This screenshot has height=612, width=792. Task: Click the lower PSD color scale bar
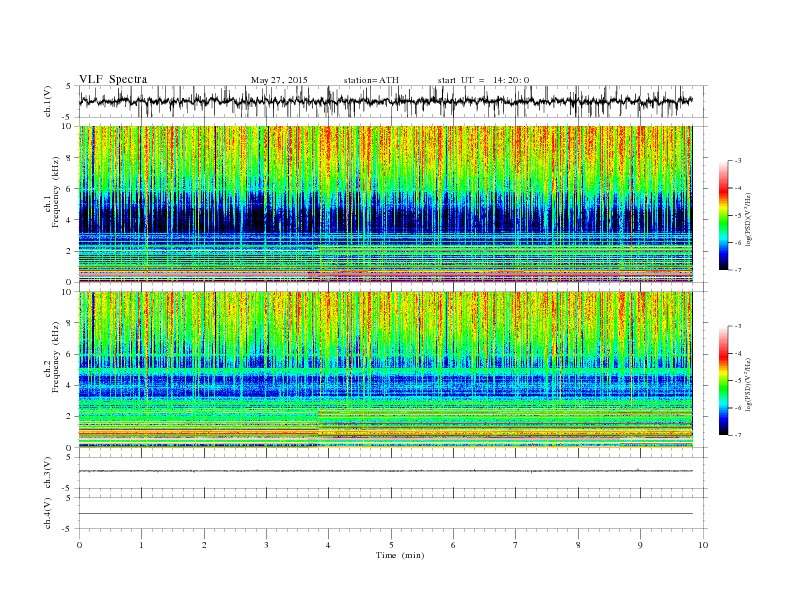(723, 380)
